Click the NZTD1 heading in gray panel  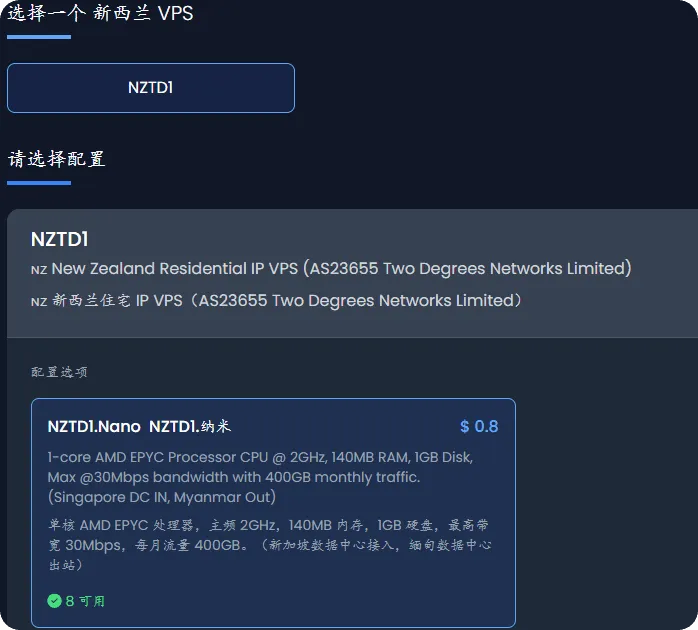60,239
